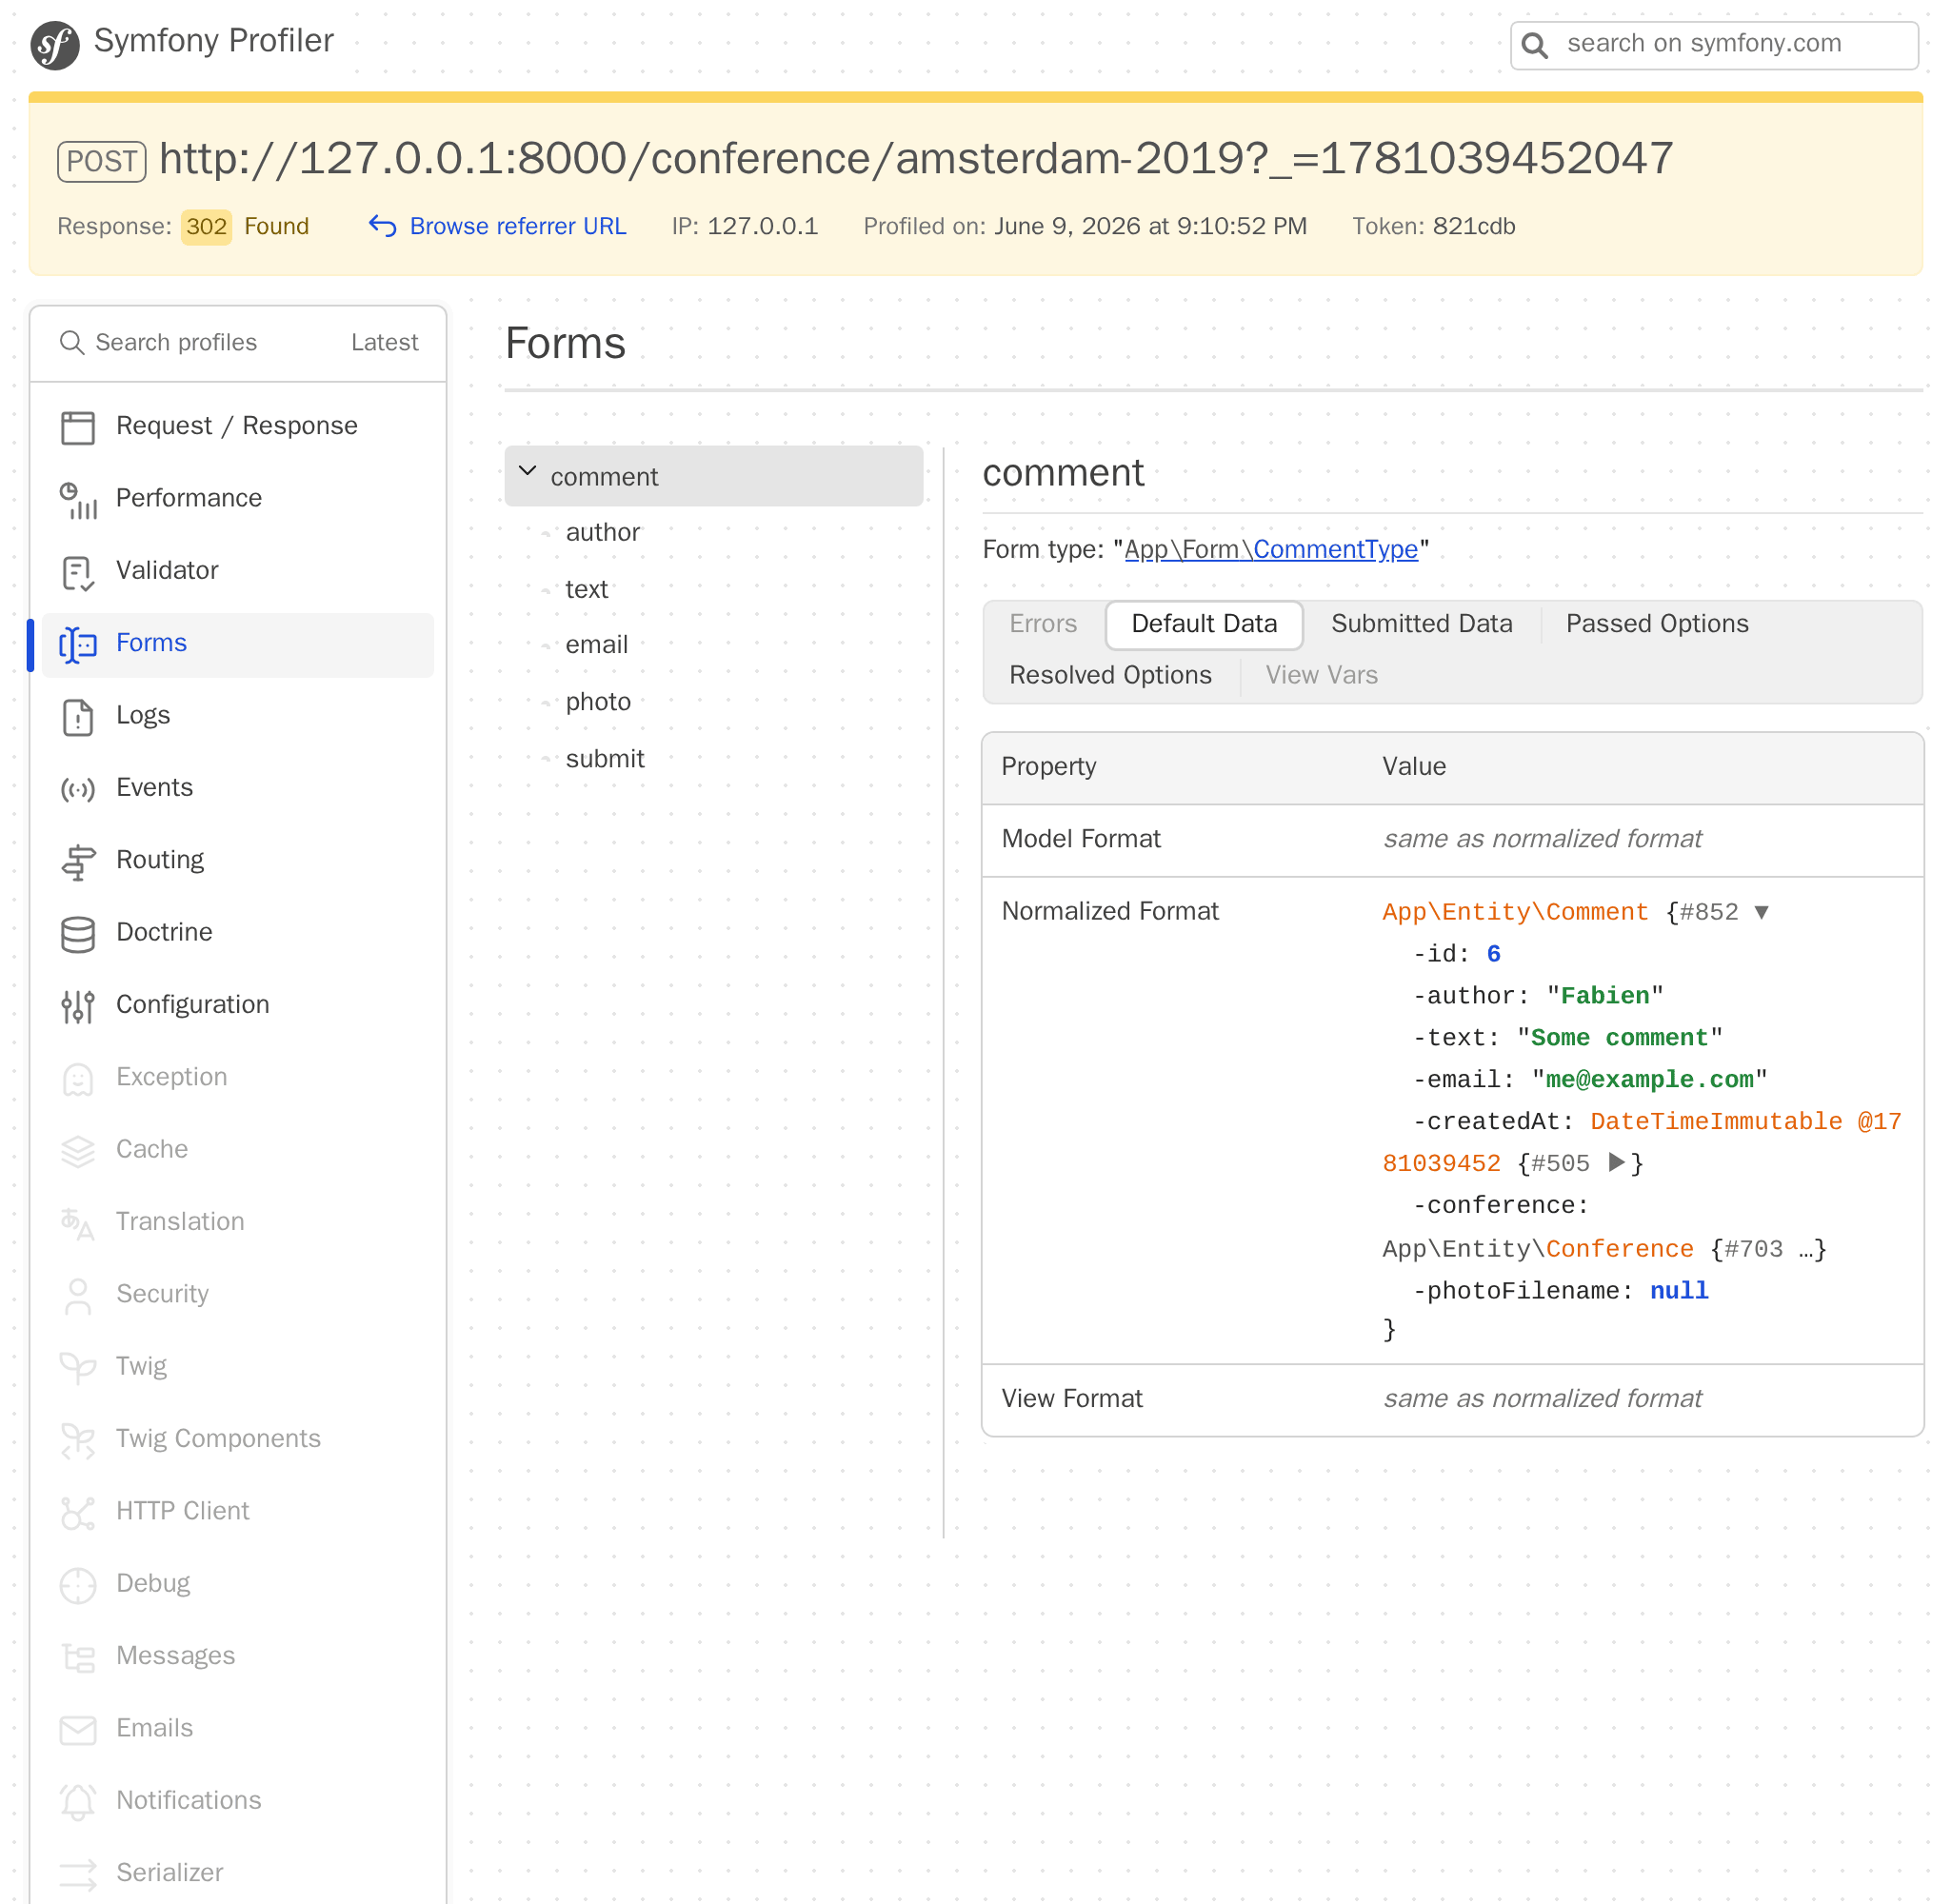Open the Submitted Data tab
Viewport: 1952px width, 1904px height.
[x=1421, y=624]
